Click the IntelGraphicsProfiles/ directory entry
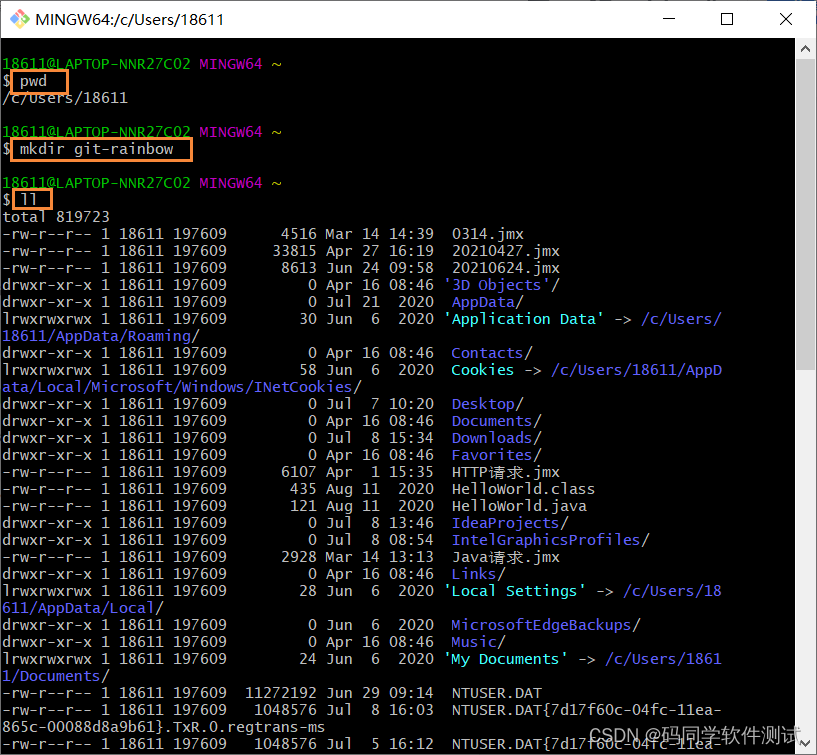 point(551,540)
